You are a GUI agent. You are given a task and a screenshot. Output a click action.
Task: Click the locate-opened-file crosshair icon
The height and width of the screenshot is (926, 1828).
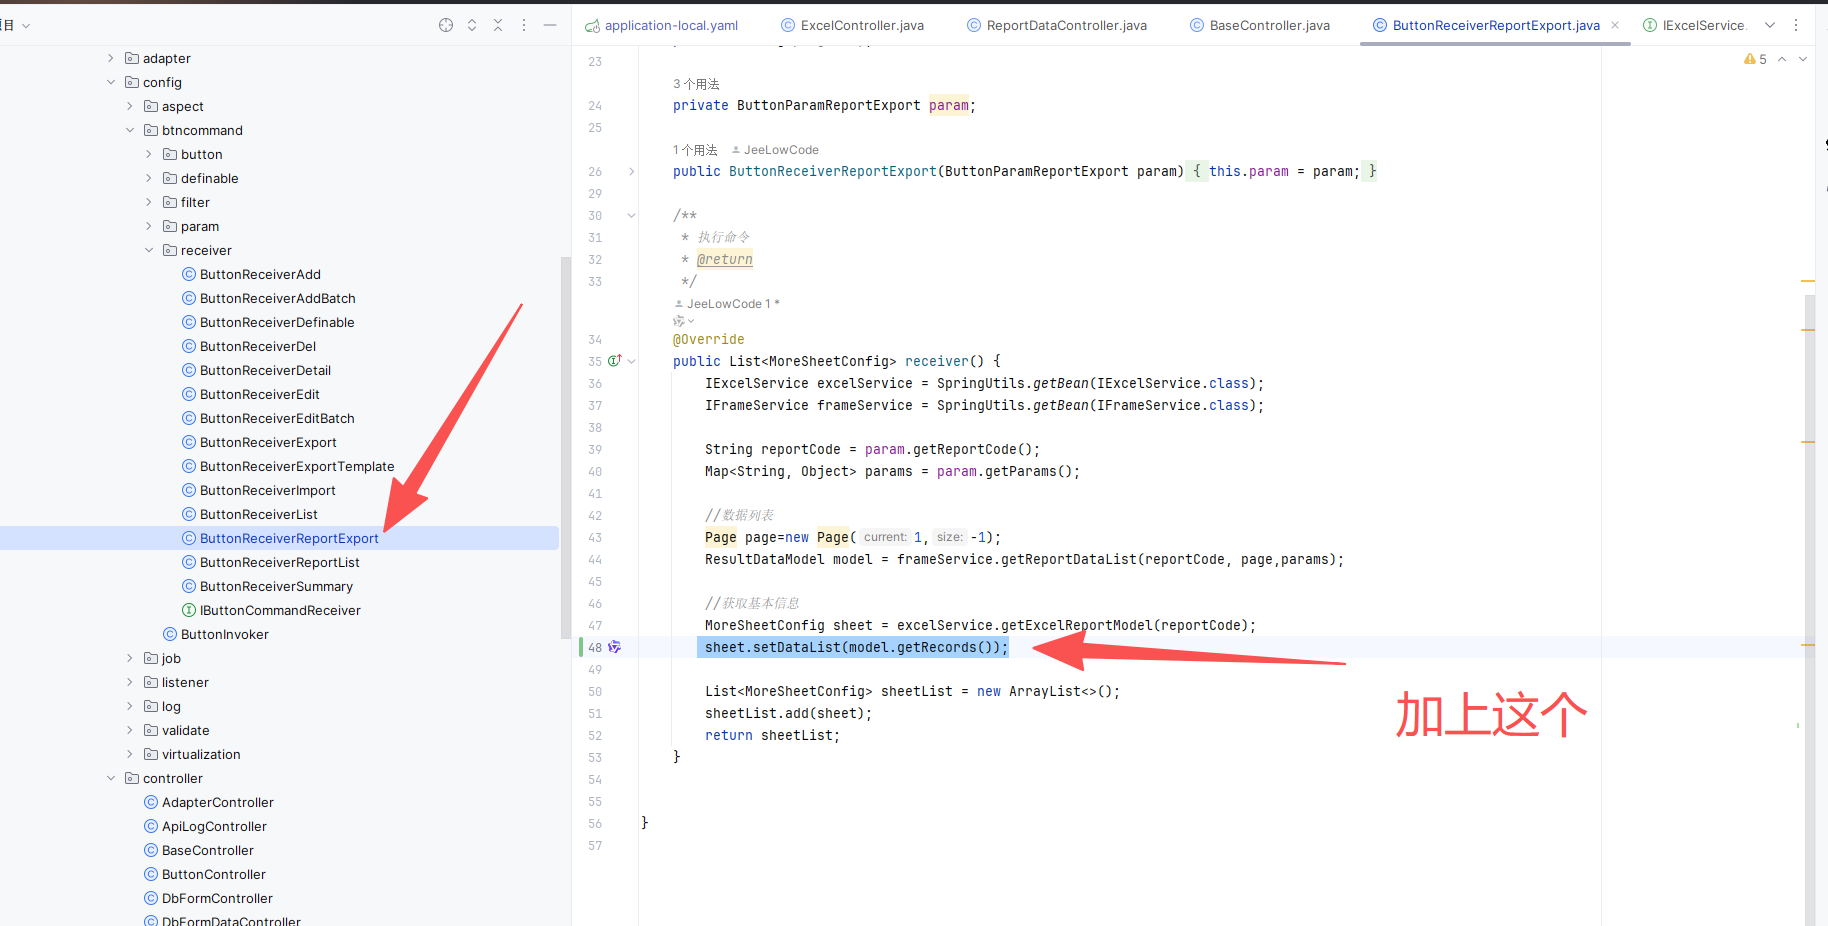(446, 25)
